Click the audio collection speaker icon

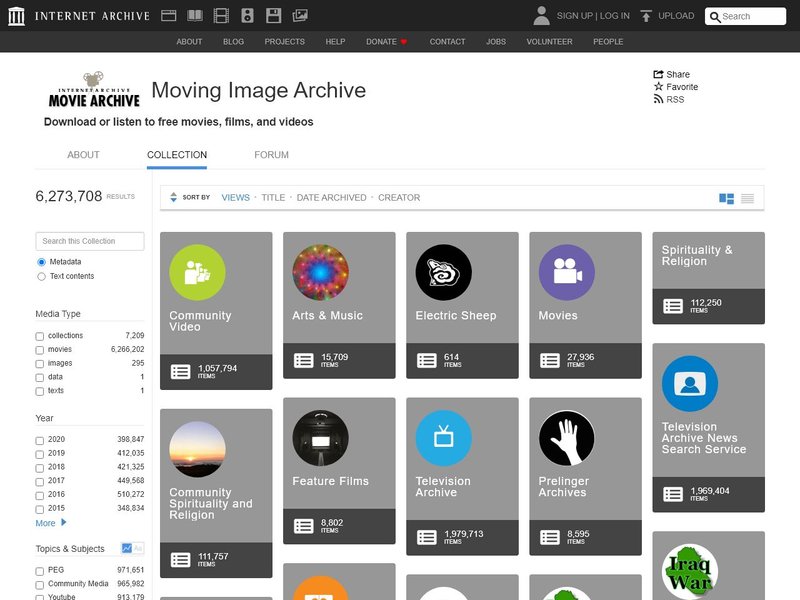pyautogui.click(x=248, y=15)
